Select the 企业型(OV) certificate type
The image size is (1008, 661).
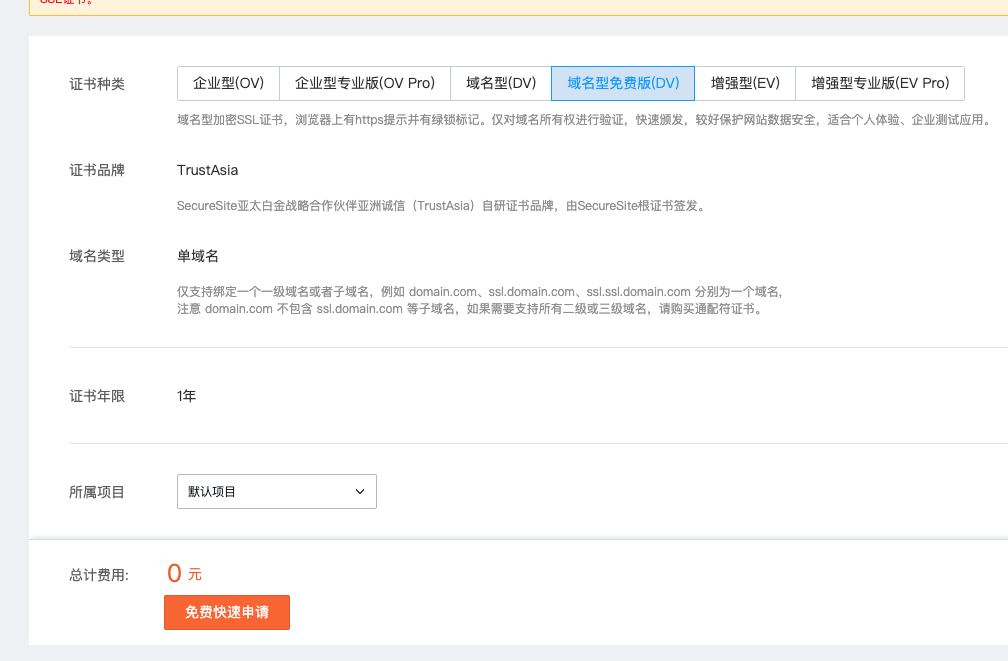(x=228, y=84)
